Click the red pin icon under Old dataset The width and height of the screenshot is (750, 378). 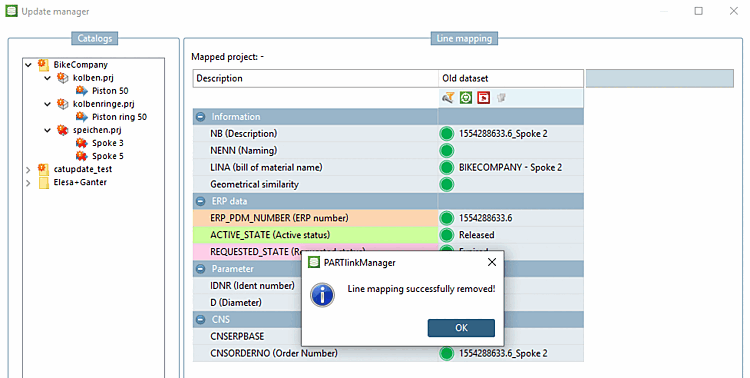484,98
